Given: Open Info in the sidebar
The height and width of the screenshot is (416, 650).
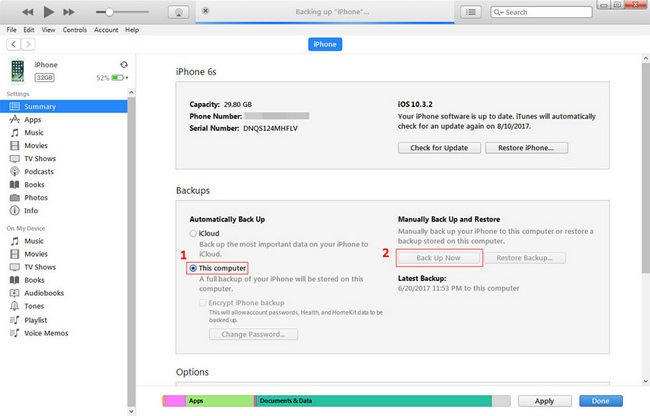Looking at the screenshot, I should (31, 210).
